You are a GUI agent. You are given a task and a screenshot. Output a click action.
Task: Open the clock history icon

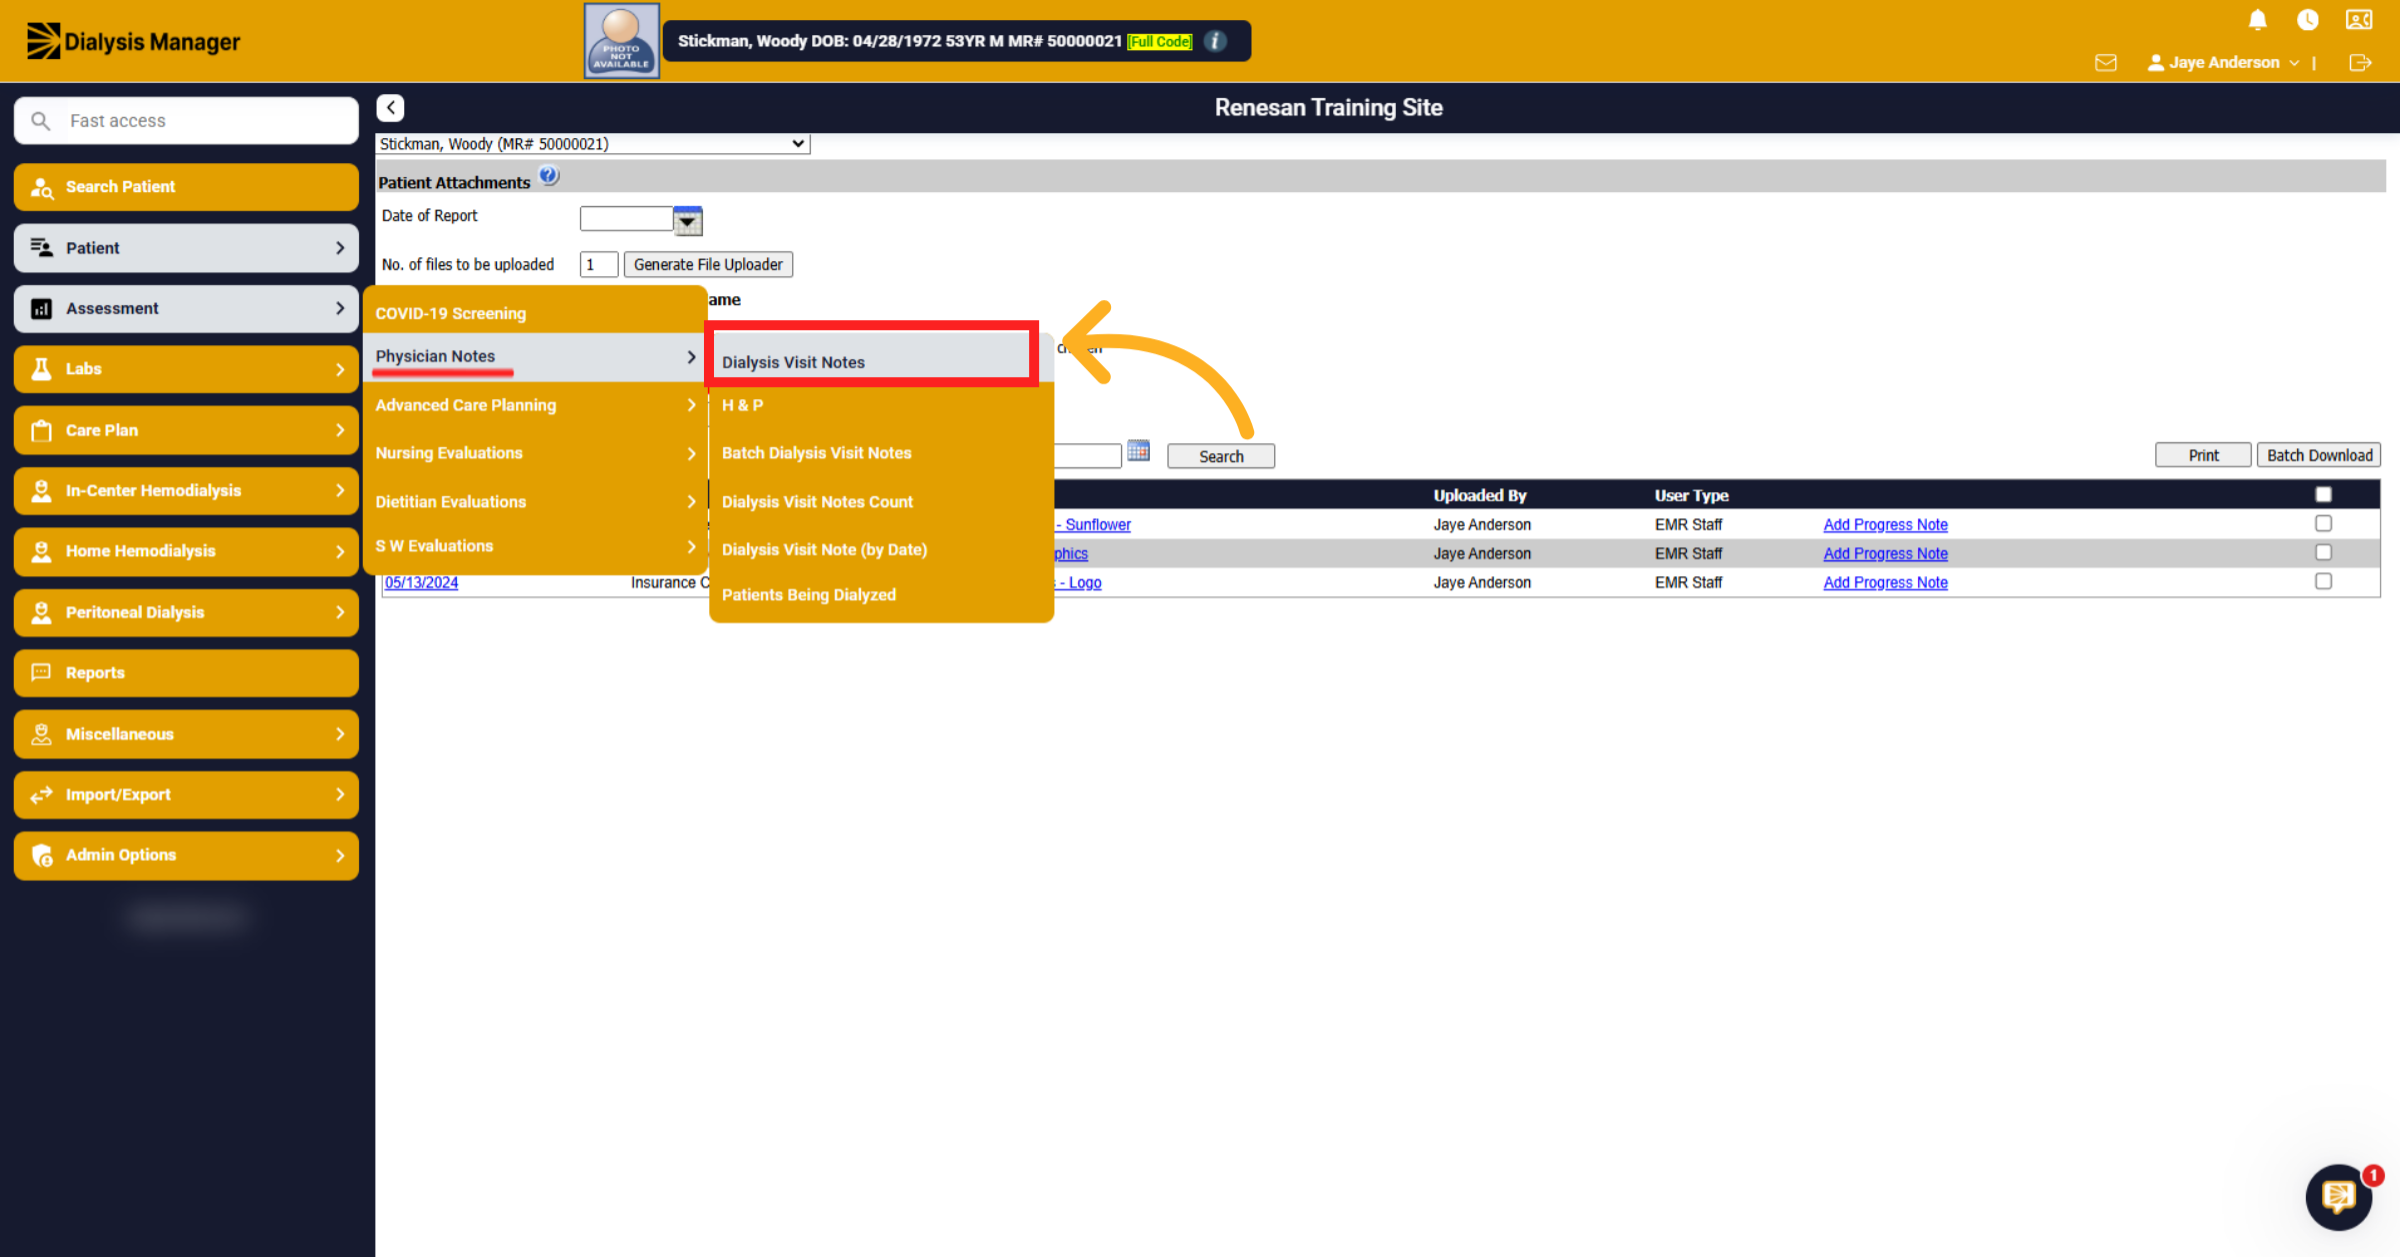click(2308, 20)
